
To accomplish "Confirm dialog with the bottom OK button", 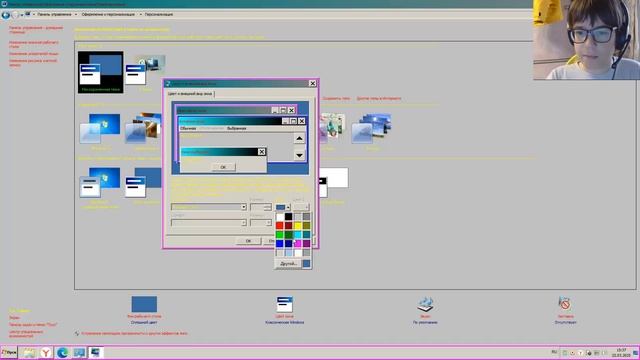I will [248, 241].
